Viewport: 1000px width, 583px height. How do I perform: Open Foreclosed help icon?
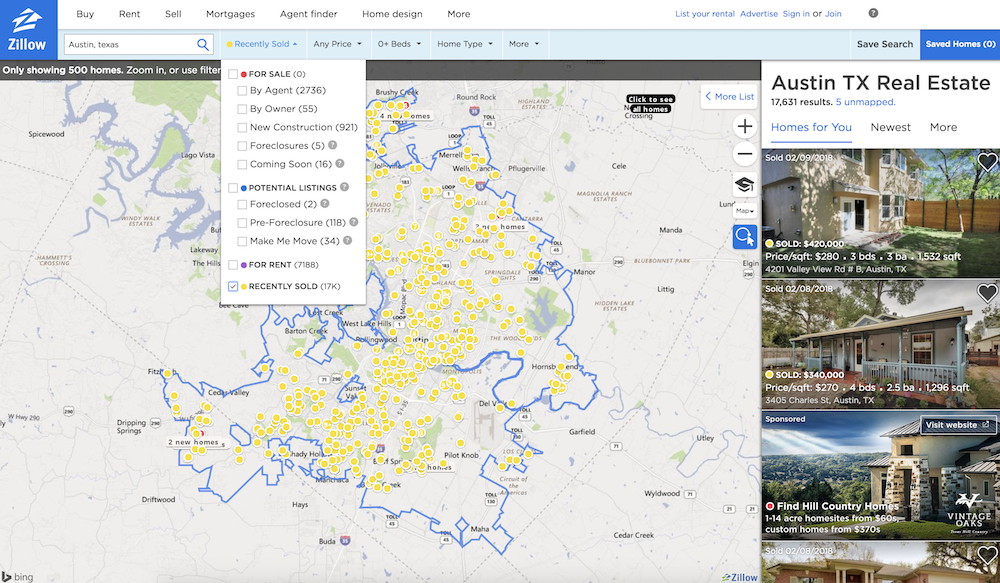click(x=325, y=204)
